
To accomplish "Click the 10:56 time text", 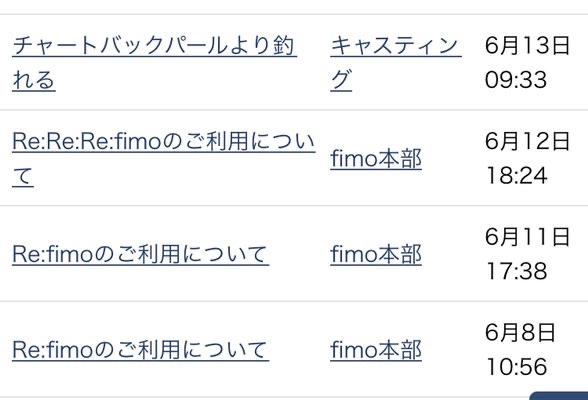I will [x=517, y=367].
